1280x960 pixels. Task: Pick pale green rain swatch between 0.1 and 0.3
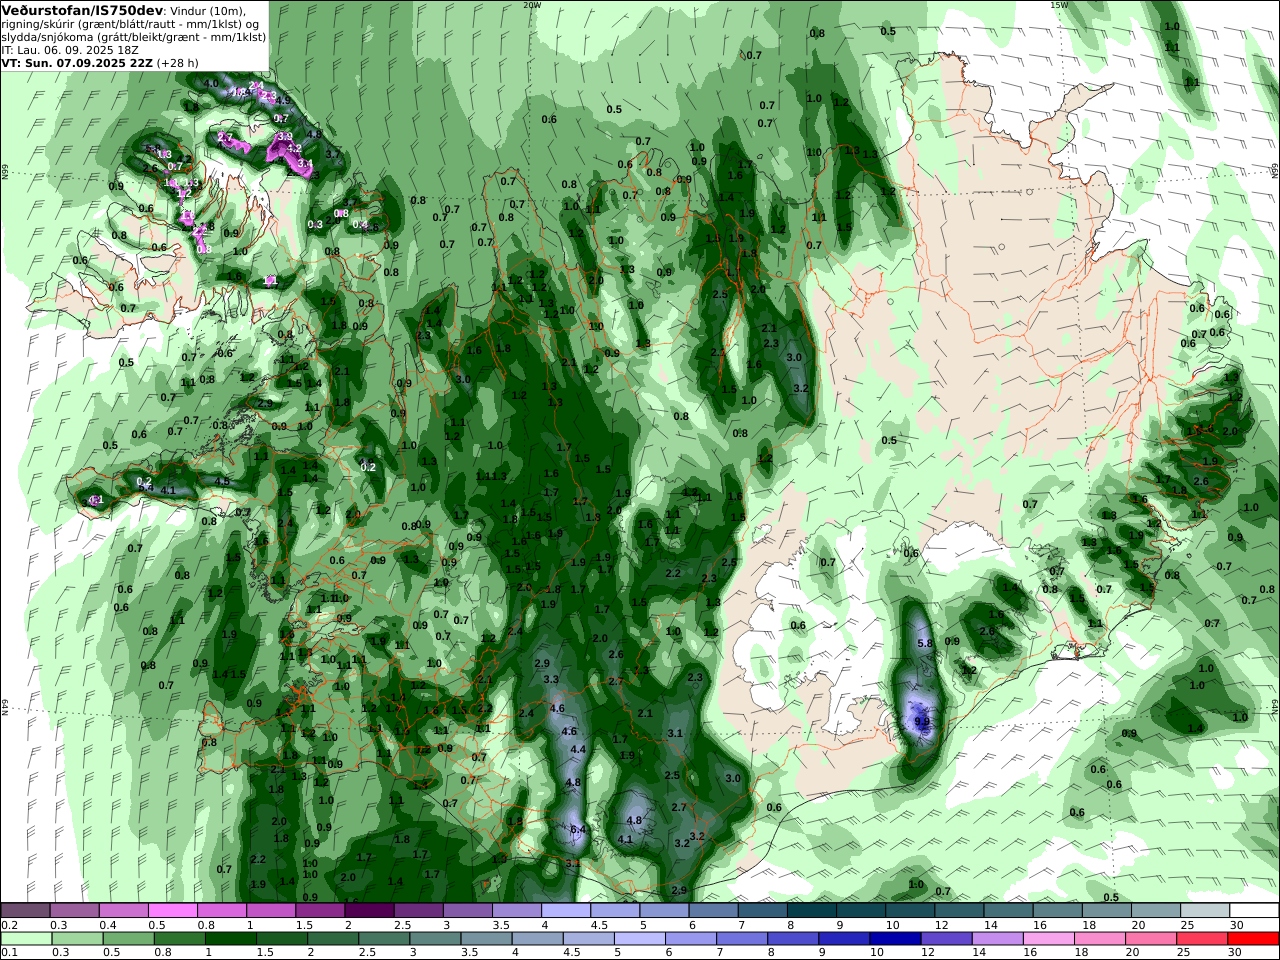point(26,939)
